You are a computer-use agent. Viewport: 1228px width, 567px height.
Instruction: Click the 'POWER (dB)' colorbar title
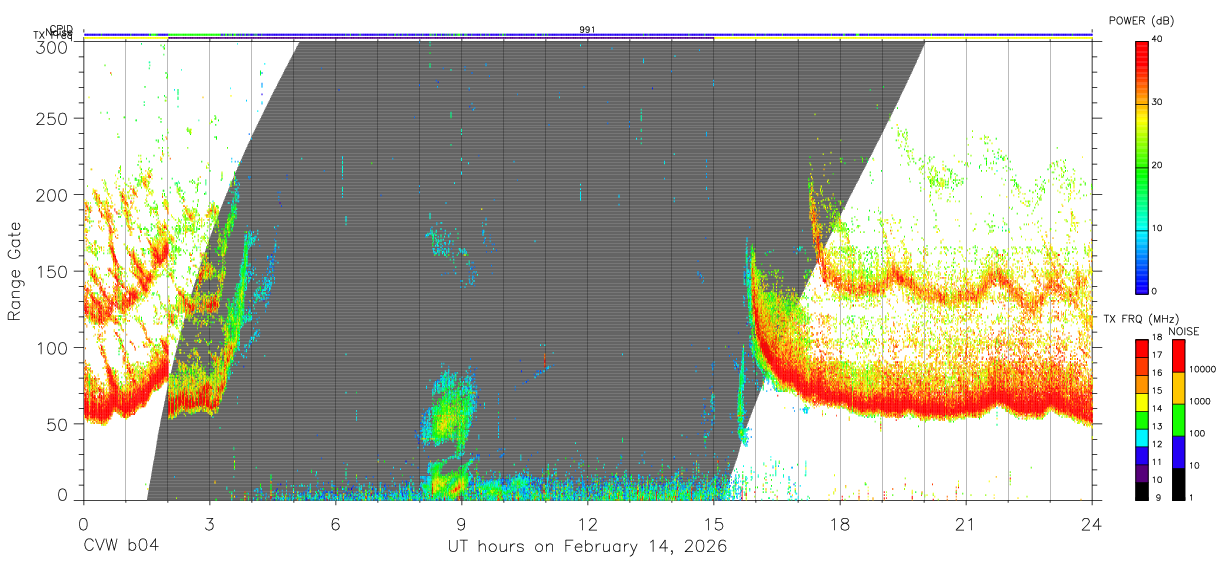(x=1142, y=21)
